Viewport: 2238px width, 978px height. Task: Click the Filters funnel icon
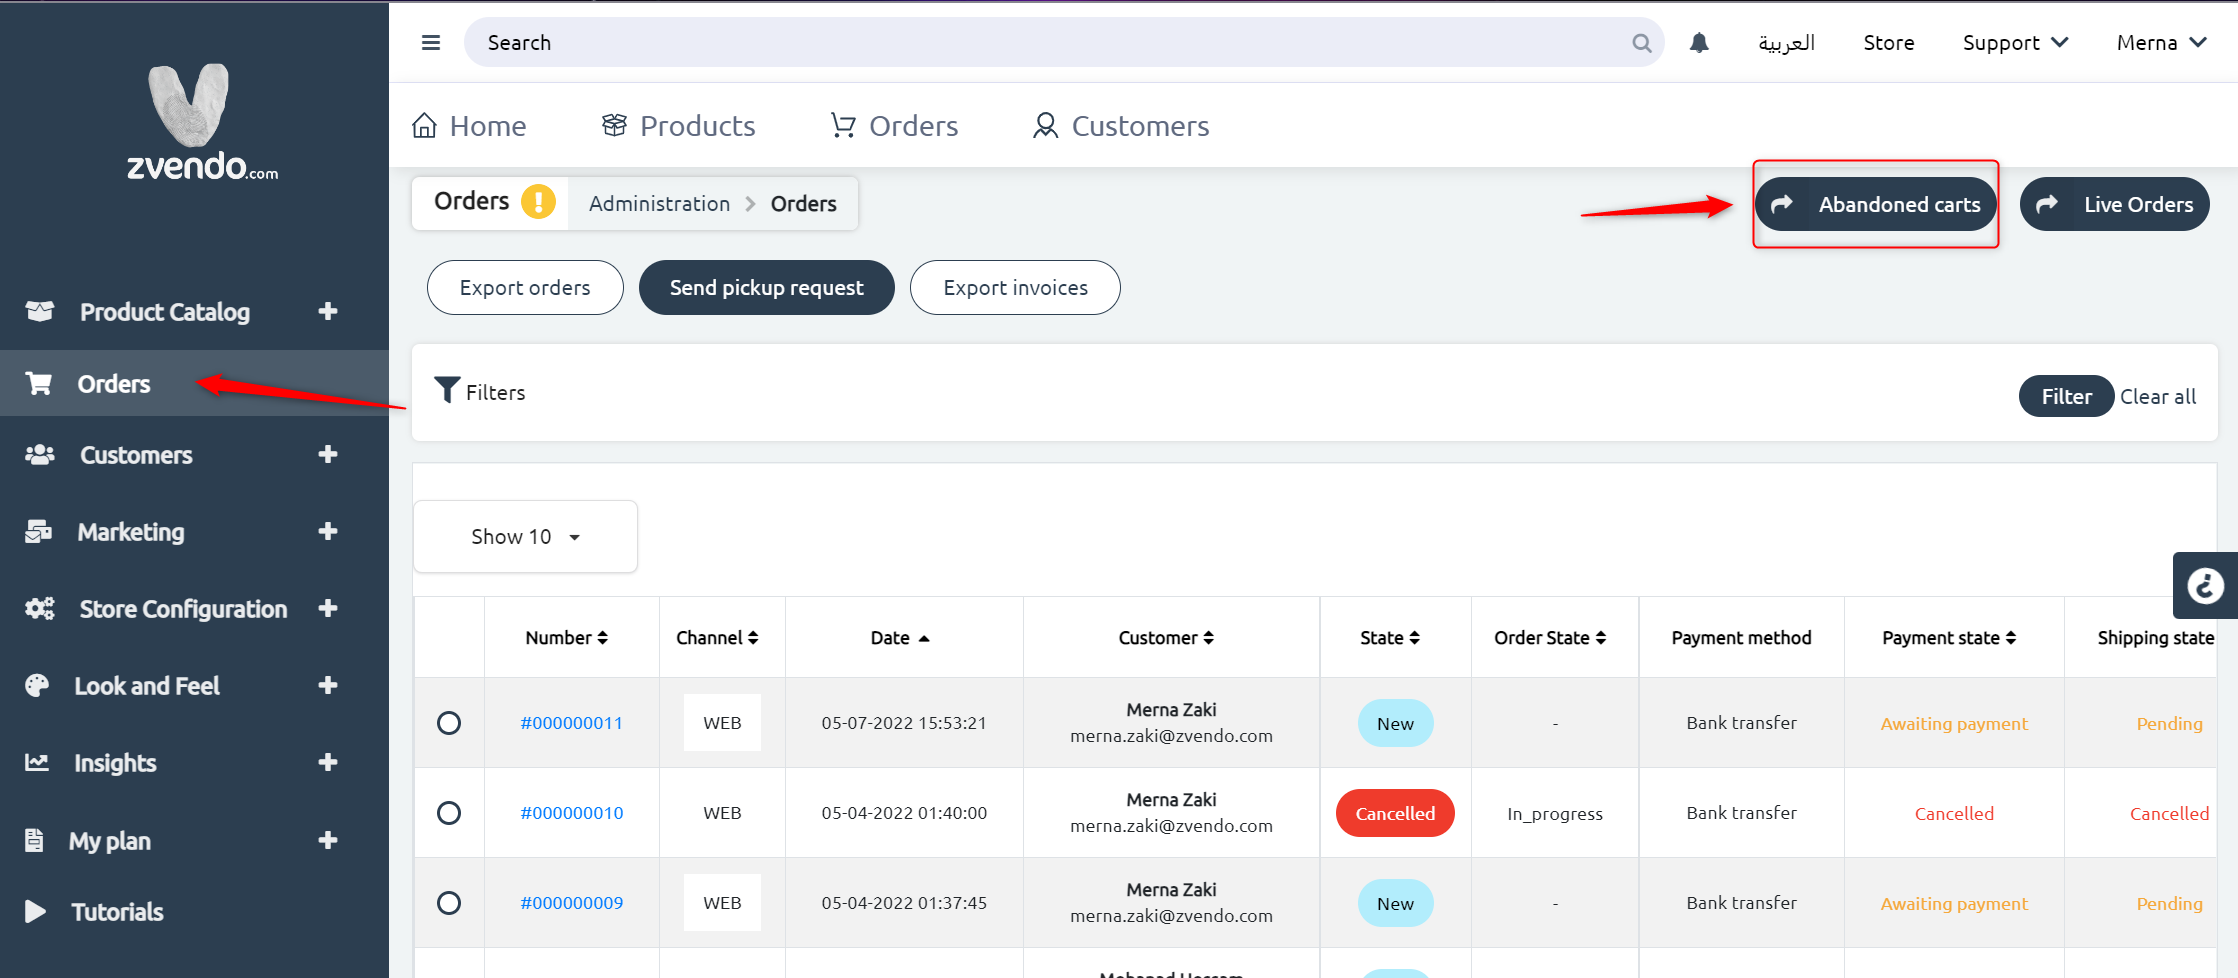click(447, 390)
